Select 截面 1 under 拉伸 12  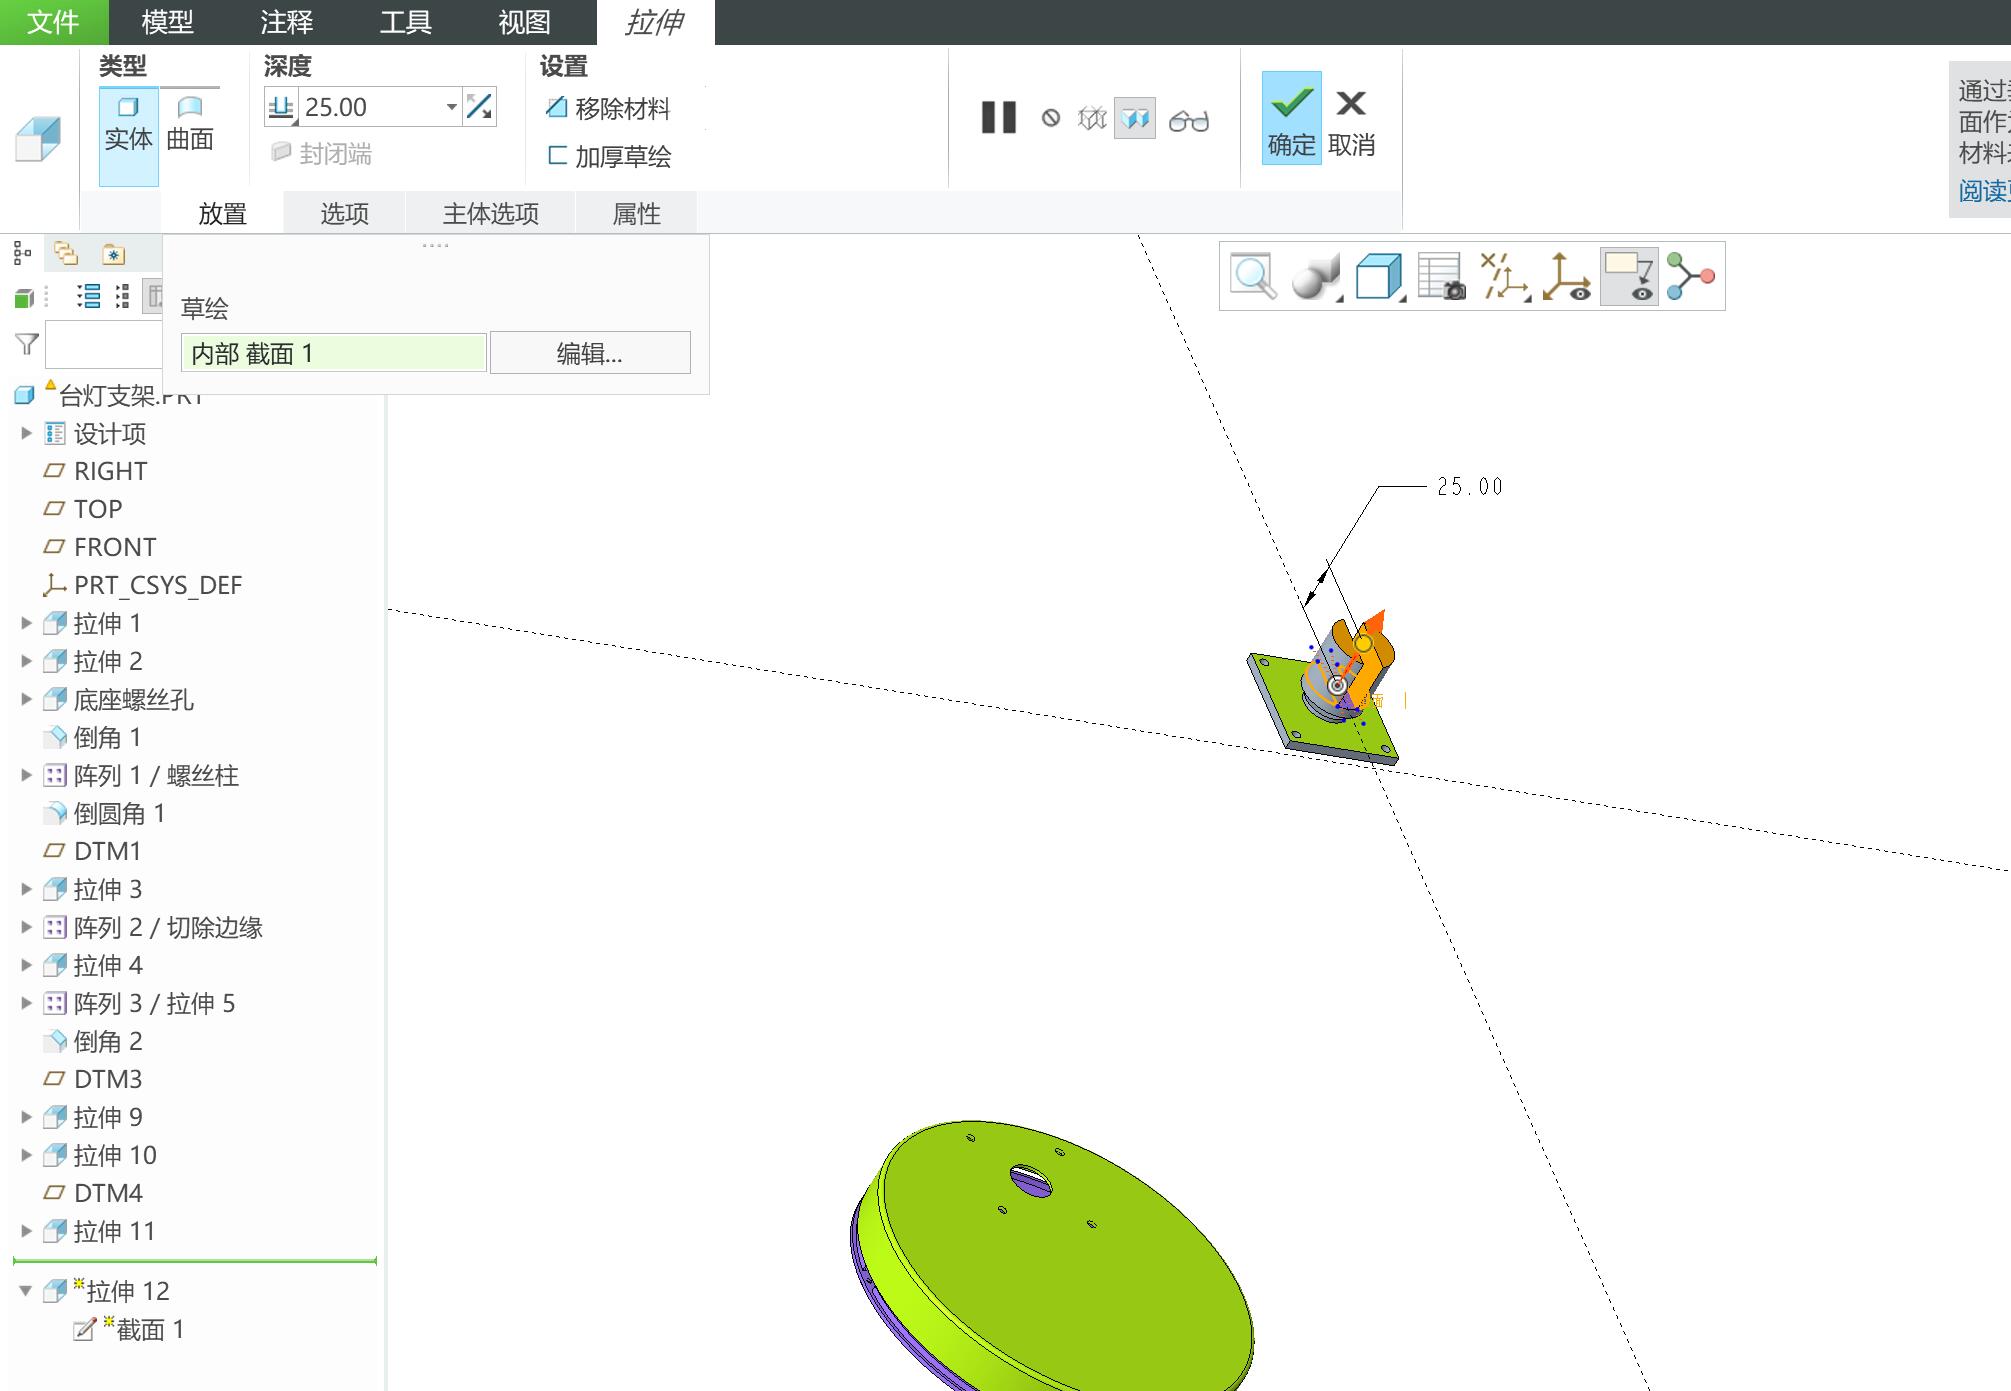click(130, 1329)
